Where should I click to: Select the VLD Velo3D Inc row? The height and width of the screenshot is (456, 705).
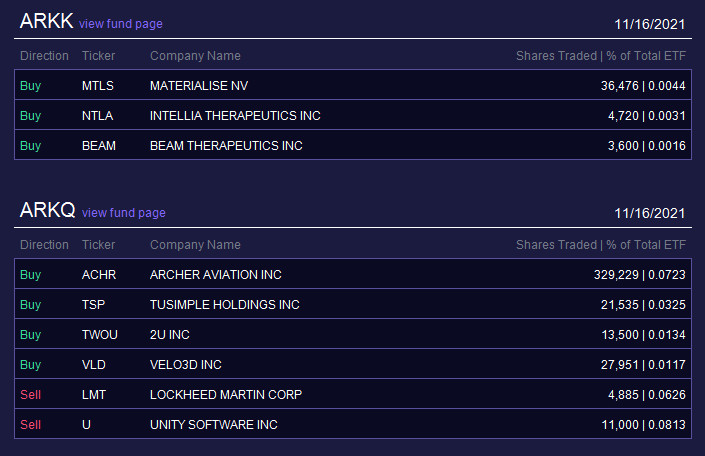(353, 364)
